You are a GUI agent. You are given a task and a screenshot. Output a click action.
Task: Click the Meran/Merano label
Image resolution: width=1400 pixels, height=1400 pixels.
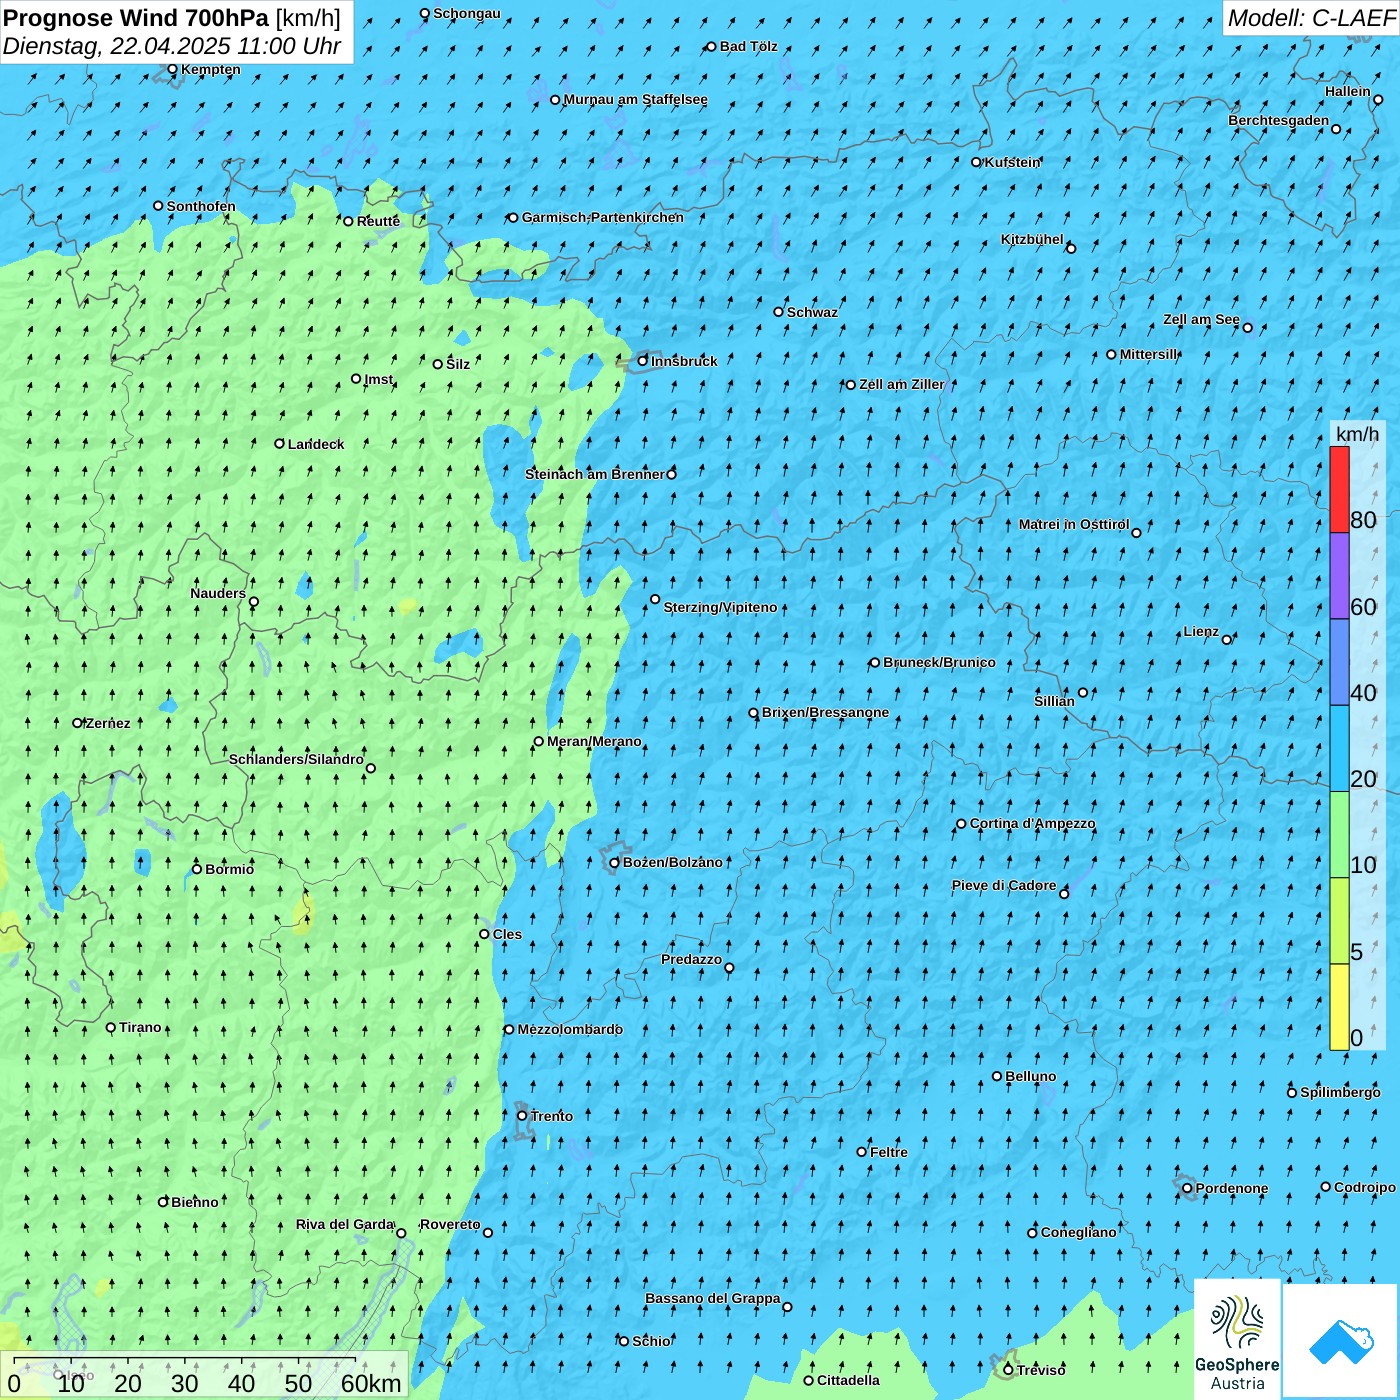coord(594,741)
